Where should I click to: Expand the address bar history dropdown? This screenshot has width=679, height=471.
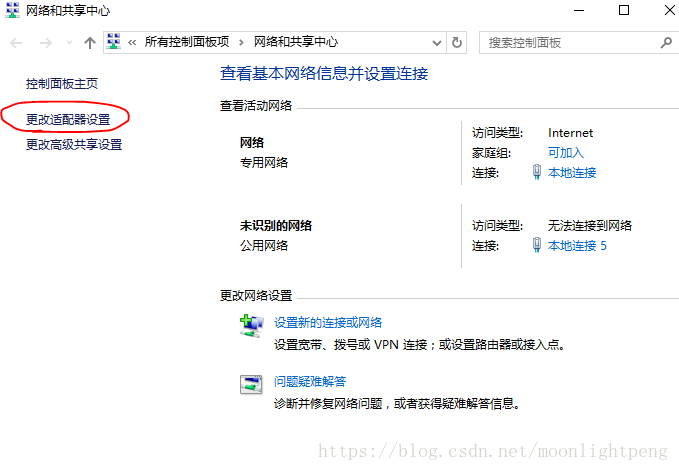(437, 43)
